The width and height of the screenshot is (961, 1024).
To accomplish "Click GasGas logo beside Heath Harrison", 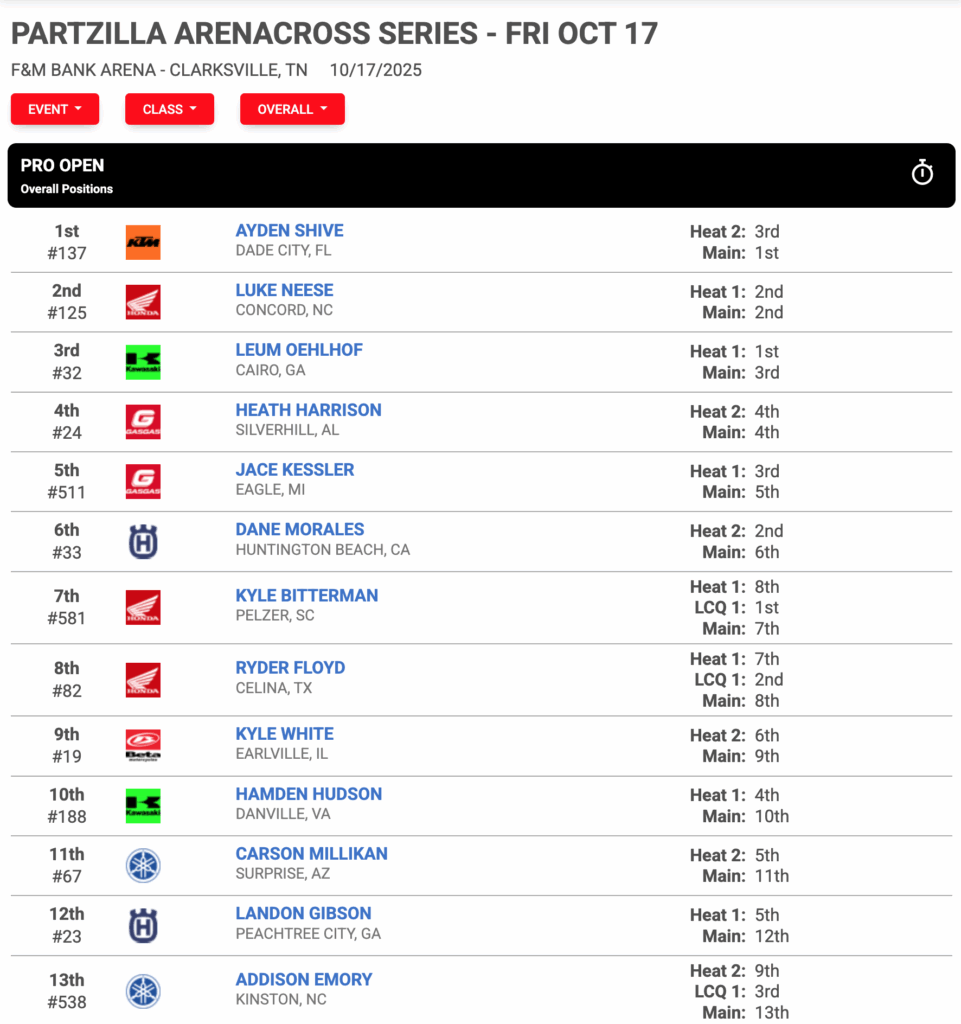I will click(143, 422).
